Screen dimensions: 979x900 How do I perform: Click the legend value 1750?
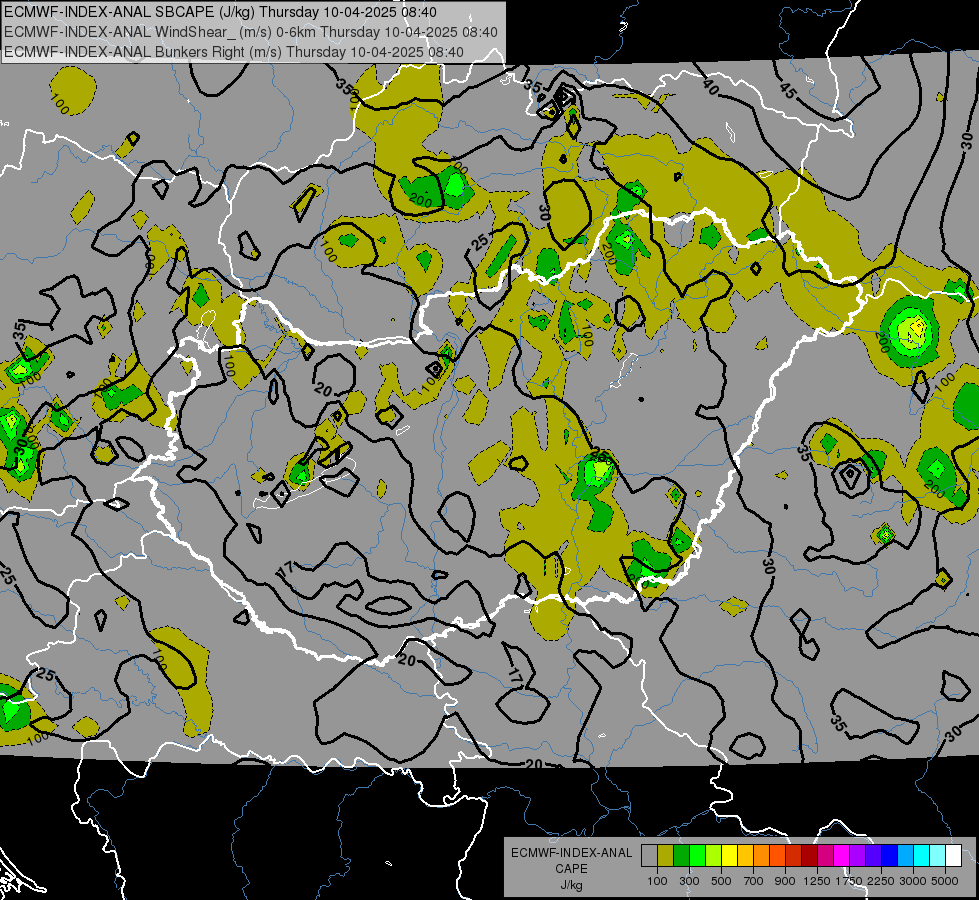pos(849,881)
